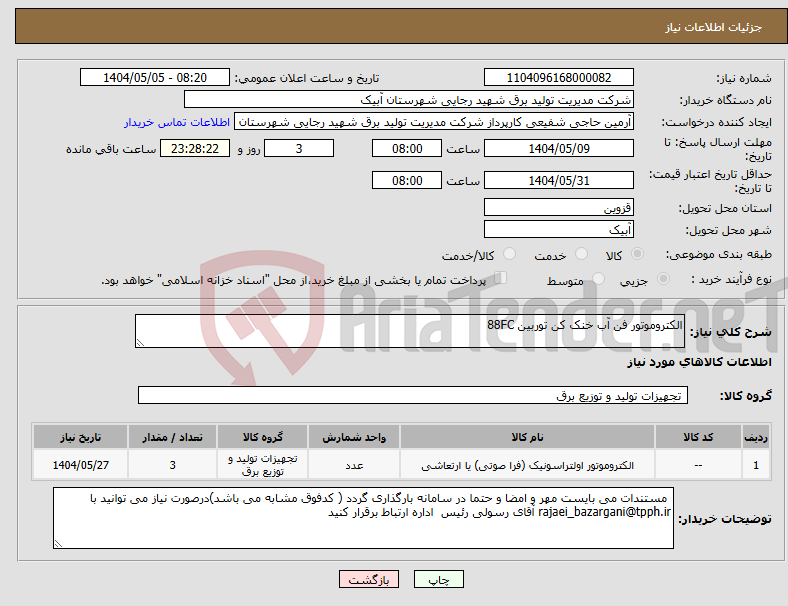
Task: Click the remaining days field showing 3
Action: (x=299, y=149)
